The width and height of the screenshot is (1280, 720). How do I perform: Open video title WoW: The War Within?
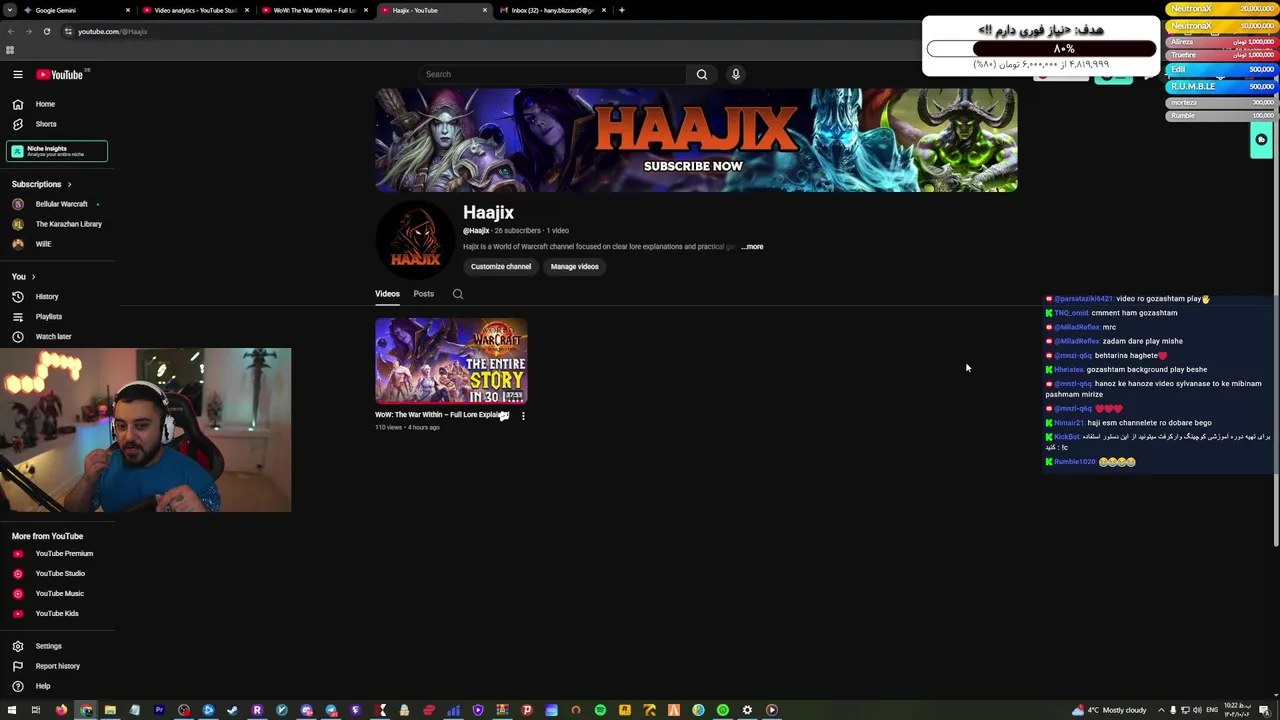click(440, 415)
